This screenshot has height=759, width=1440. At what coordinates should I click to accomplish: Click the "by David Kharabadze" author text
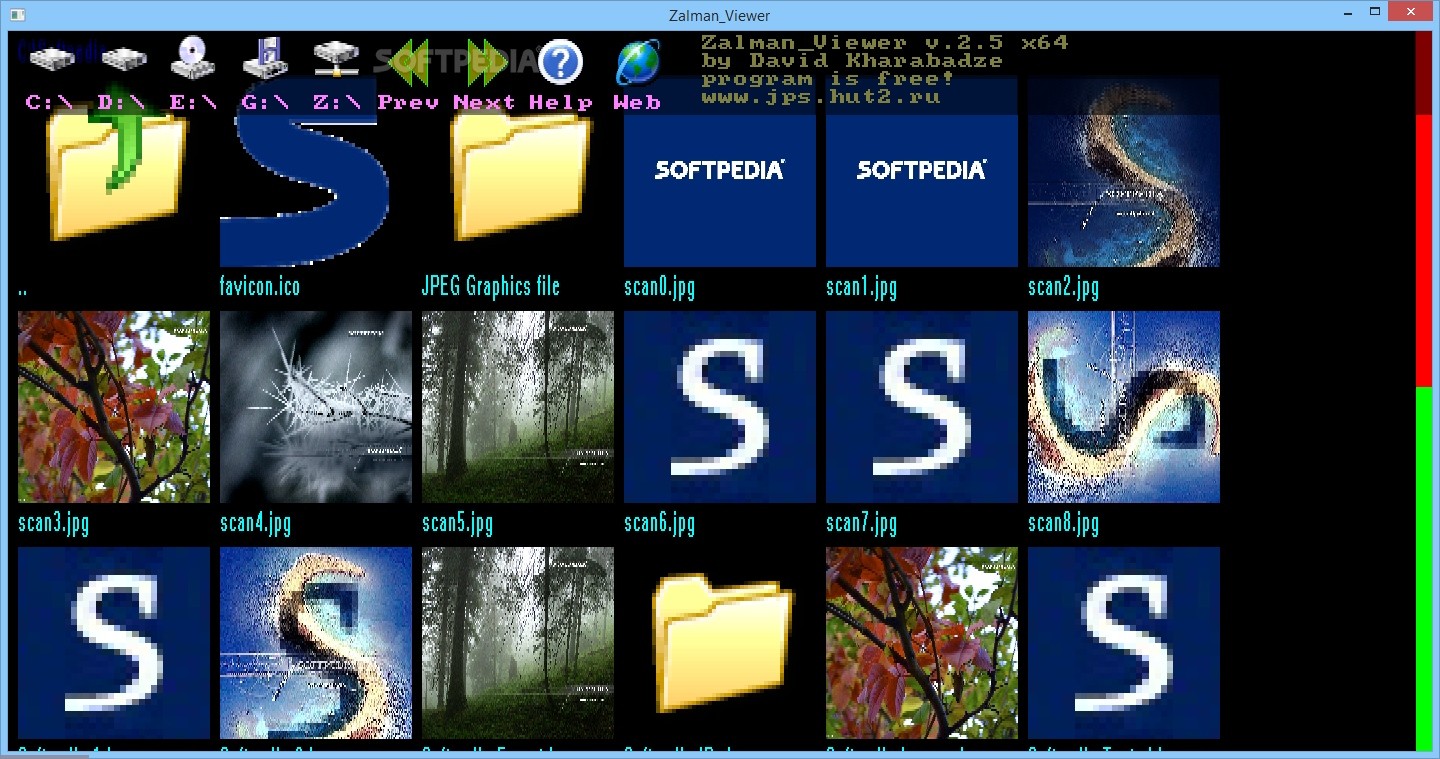852,61
